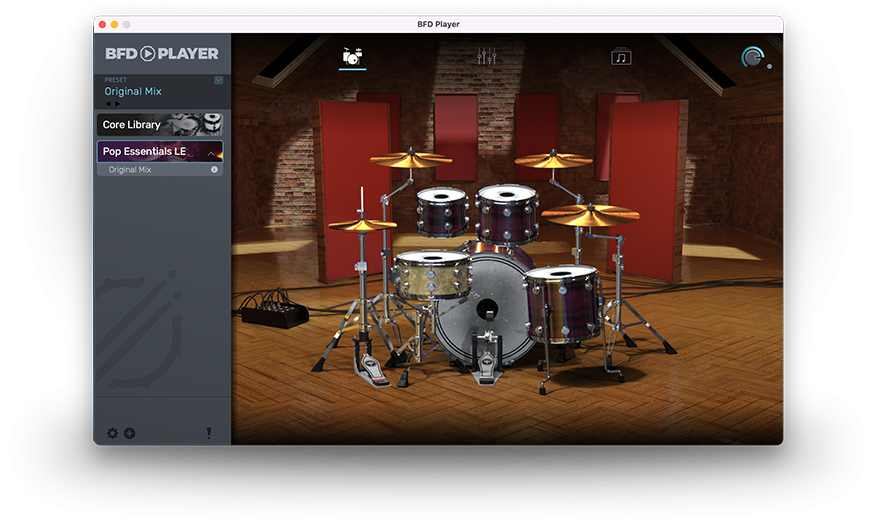Choose Original Mix under Pop Essentials LE
The width and height of the screenshot is (876, 524).
160,169
